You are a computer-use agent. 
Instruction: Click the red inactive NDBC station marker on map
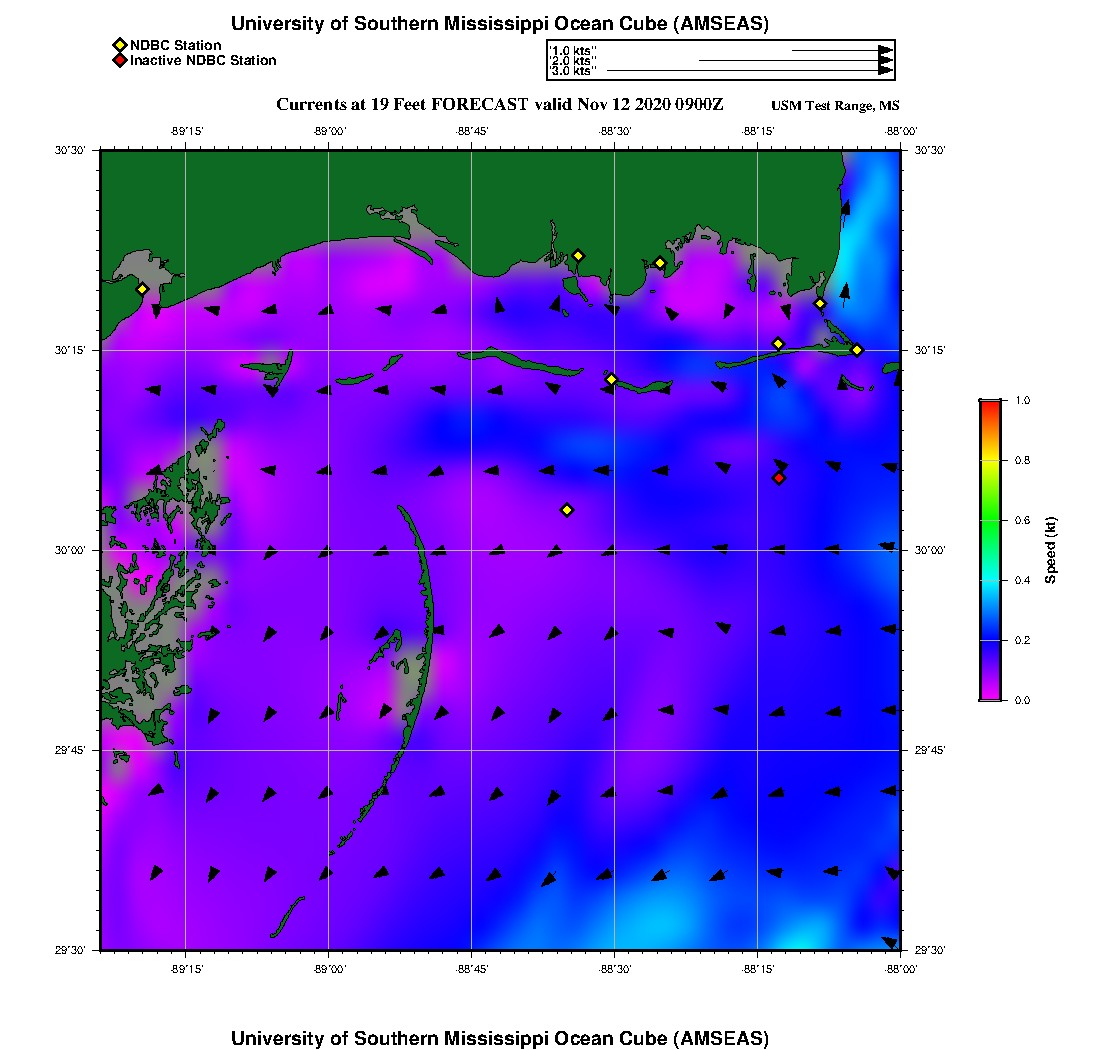point(779,478)
